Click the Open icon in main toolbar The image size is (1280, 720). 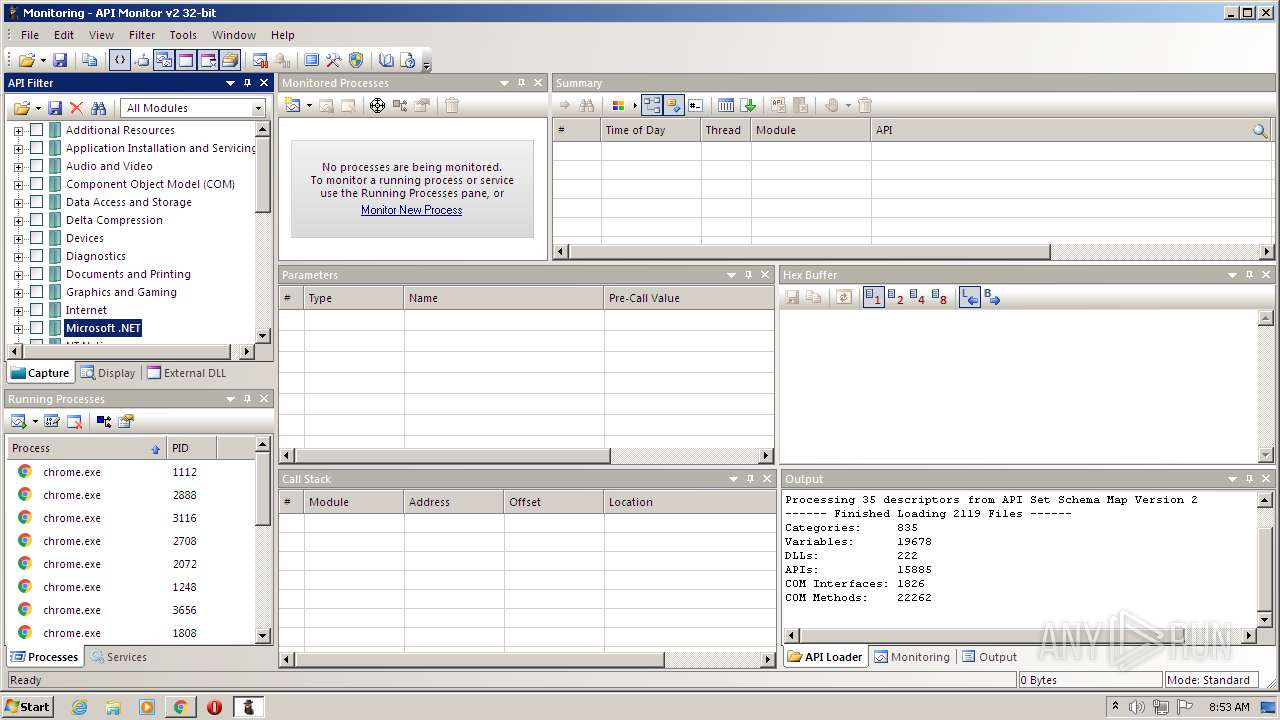[x=26, y=60]
